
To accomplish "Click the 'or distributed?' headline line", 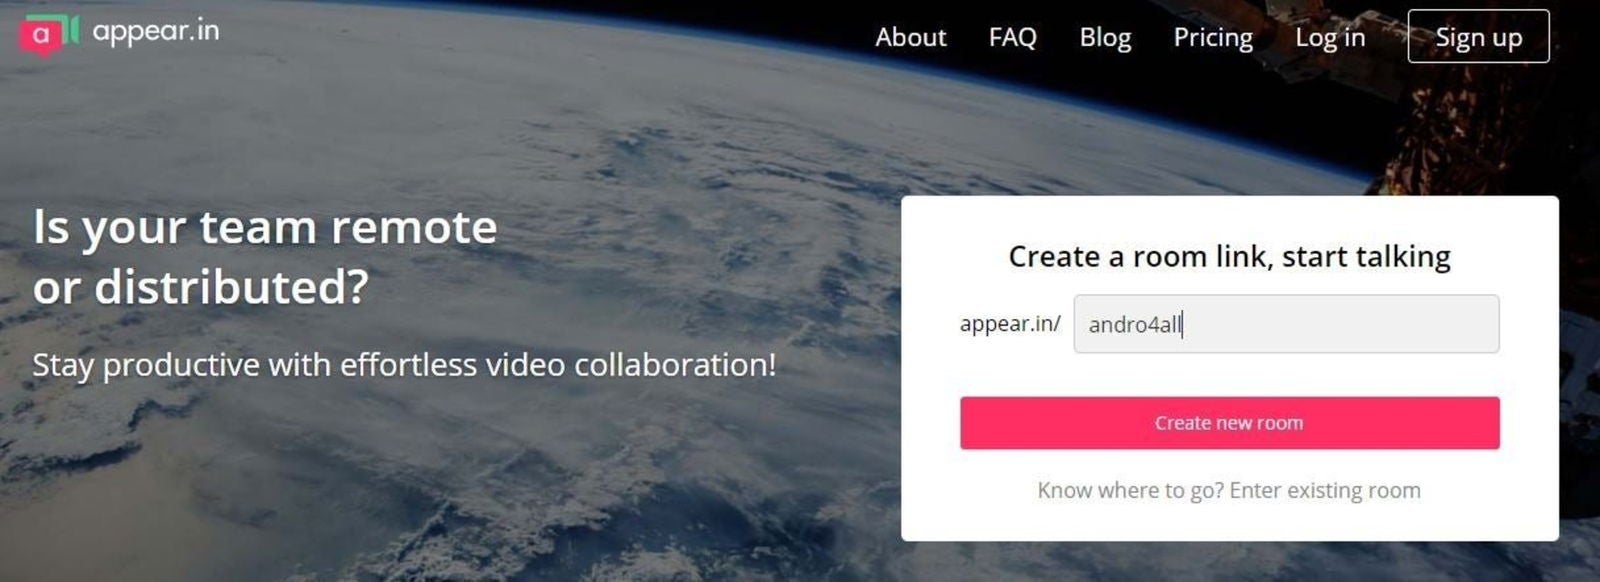I will click(x=201, y=288).
